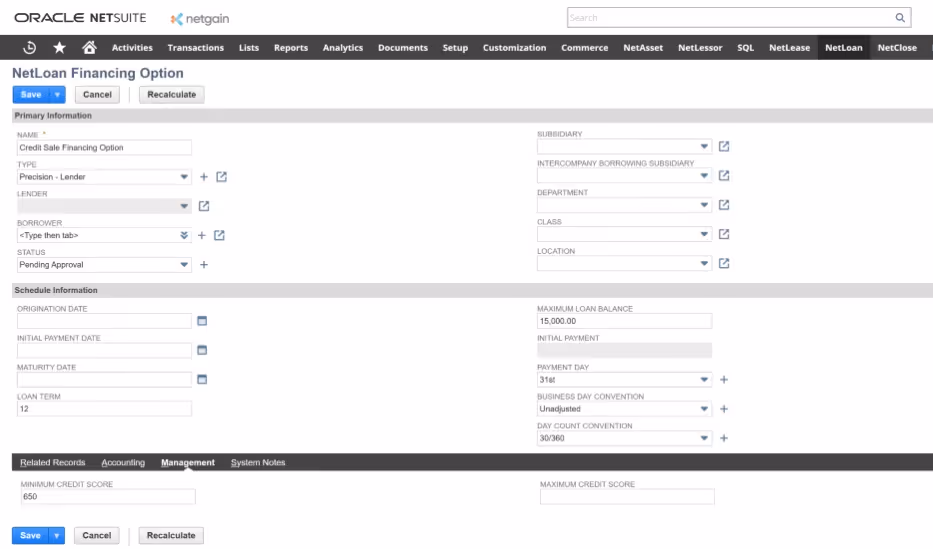Screen dimensions: 933x549
Task: Click the Maximum Credit Score field
Action: 627,497
